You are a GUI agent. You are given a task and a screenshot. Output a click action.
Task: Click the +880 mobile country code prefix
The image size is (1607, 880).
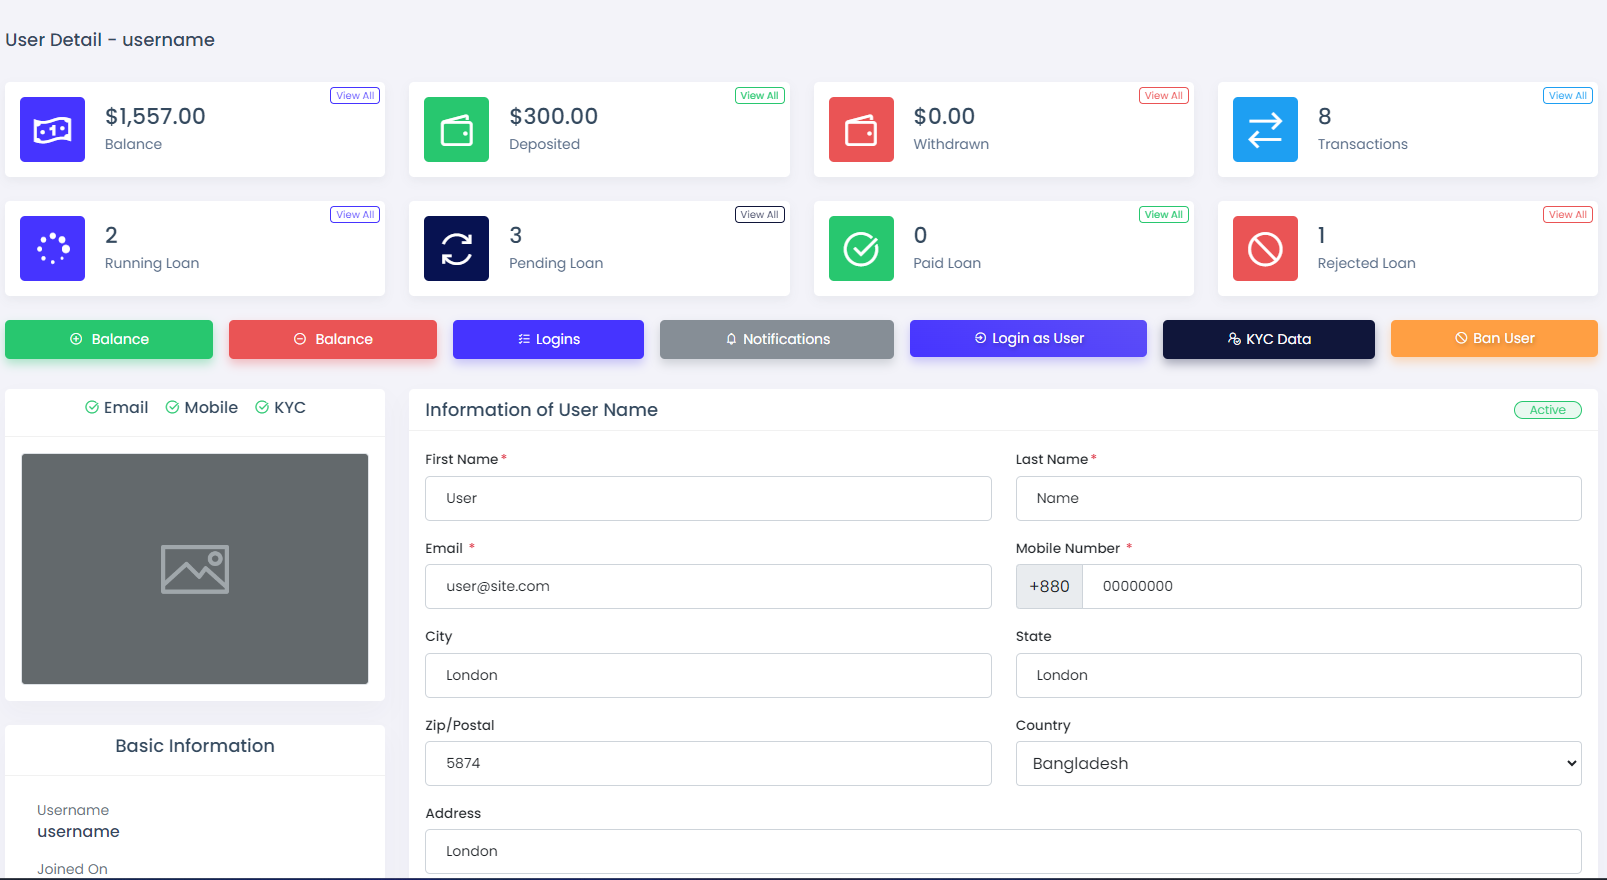pyautogui.click(x=1049, y=587)
